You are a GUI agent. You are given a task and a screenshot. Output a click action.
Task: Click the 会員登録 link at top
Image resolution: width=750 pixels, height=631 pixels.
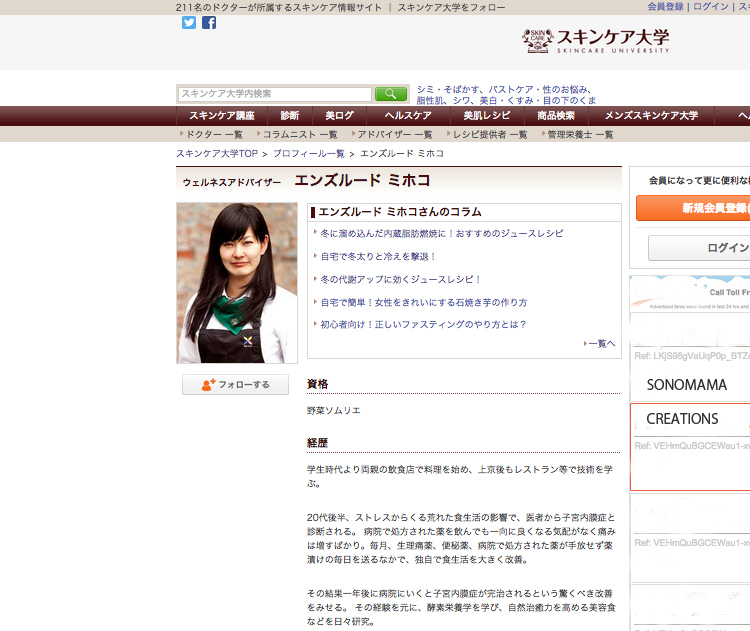665,7
